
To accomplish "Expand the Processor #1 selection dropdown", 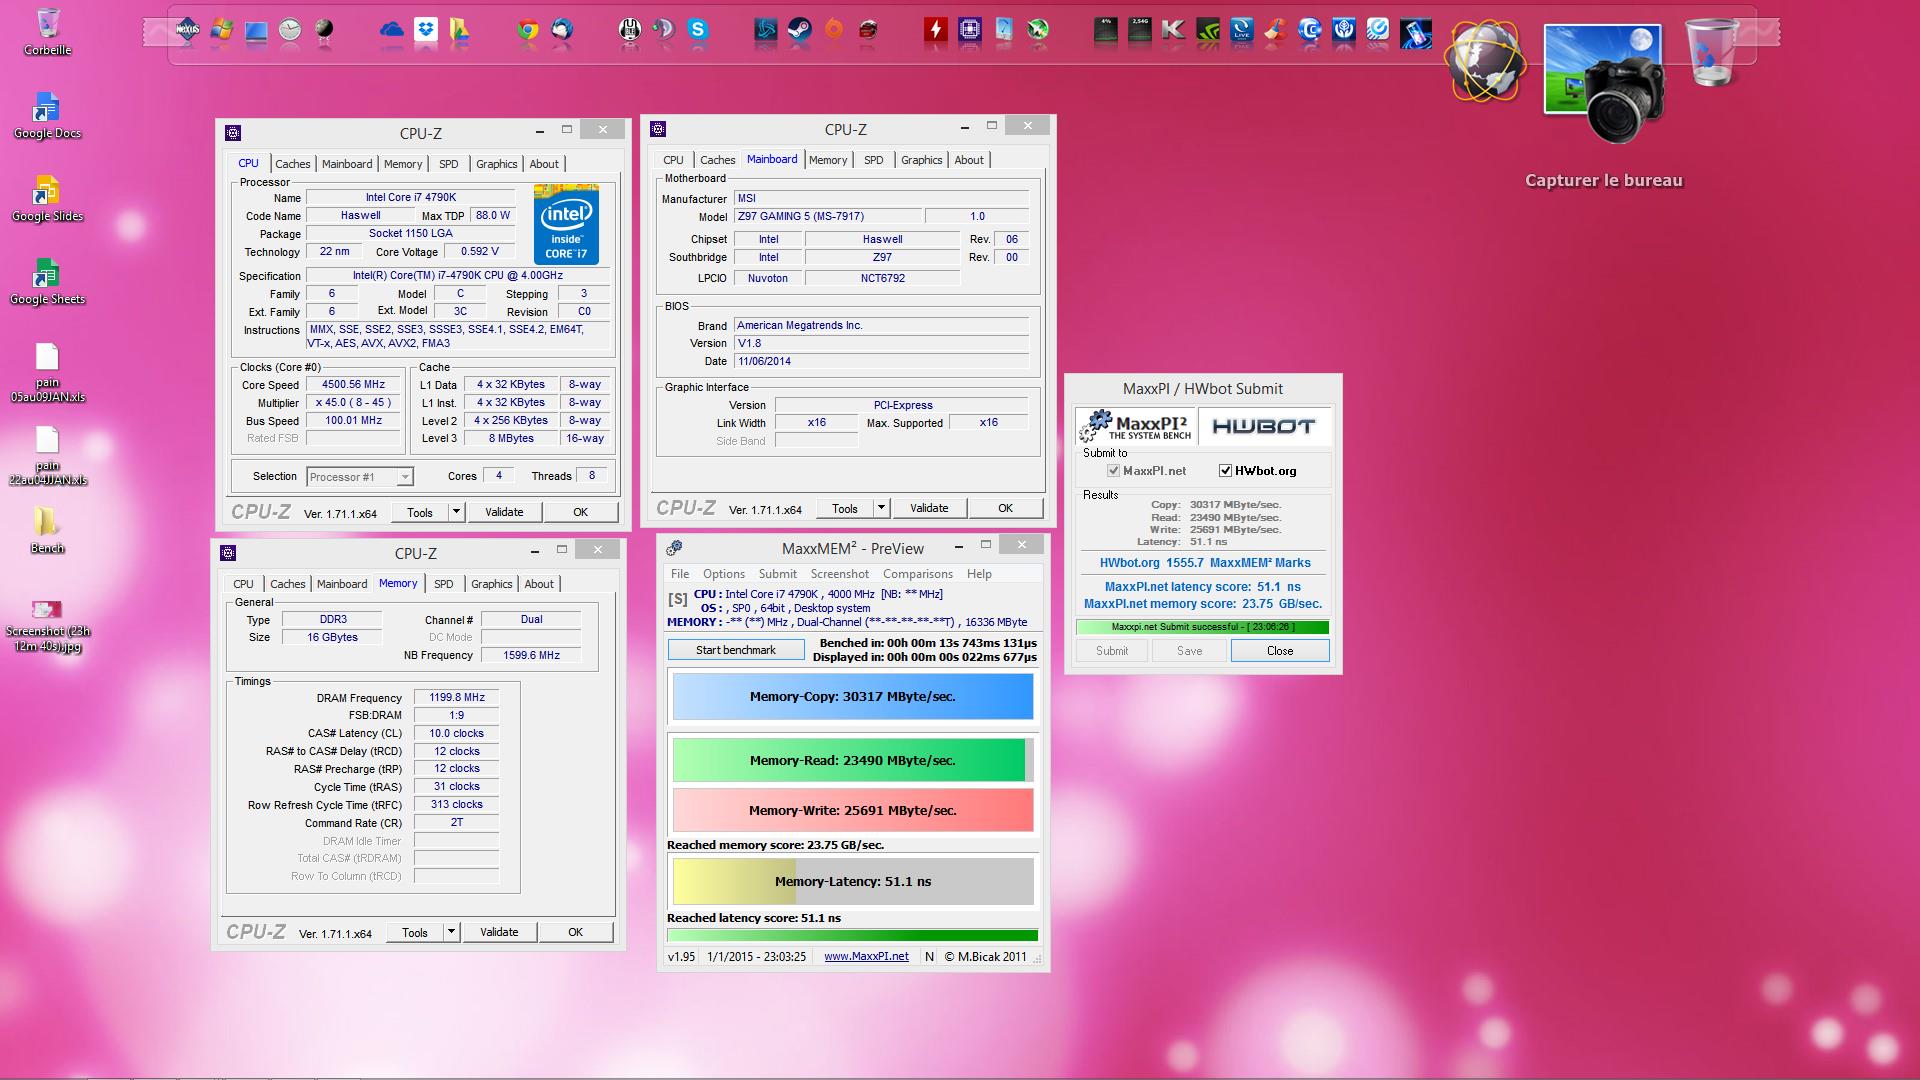I will [x=404, y=477].
